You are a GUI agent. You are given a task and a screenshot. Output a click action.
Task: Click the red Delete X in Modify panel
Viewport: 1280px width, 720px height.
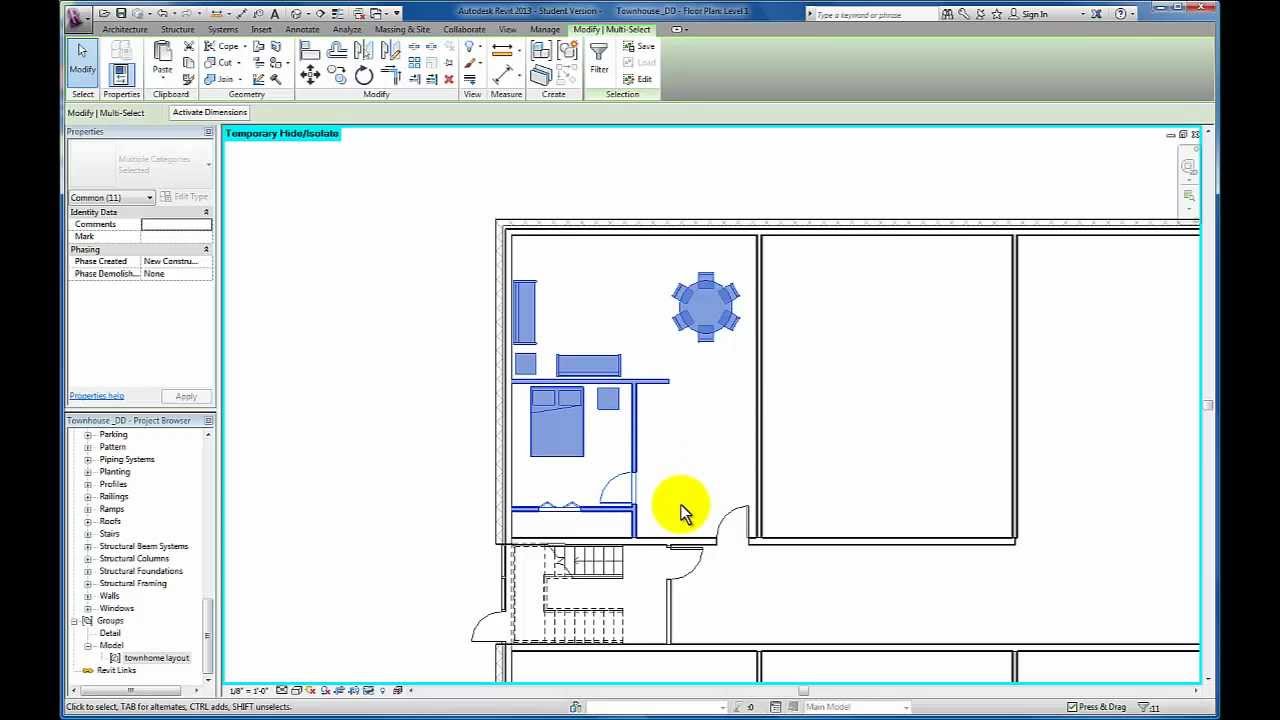[448, 79]
